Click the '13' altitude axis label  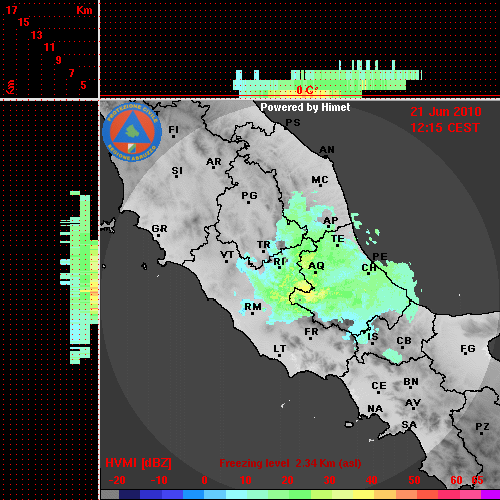(37, 35)
